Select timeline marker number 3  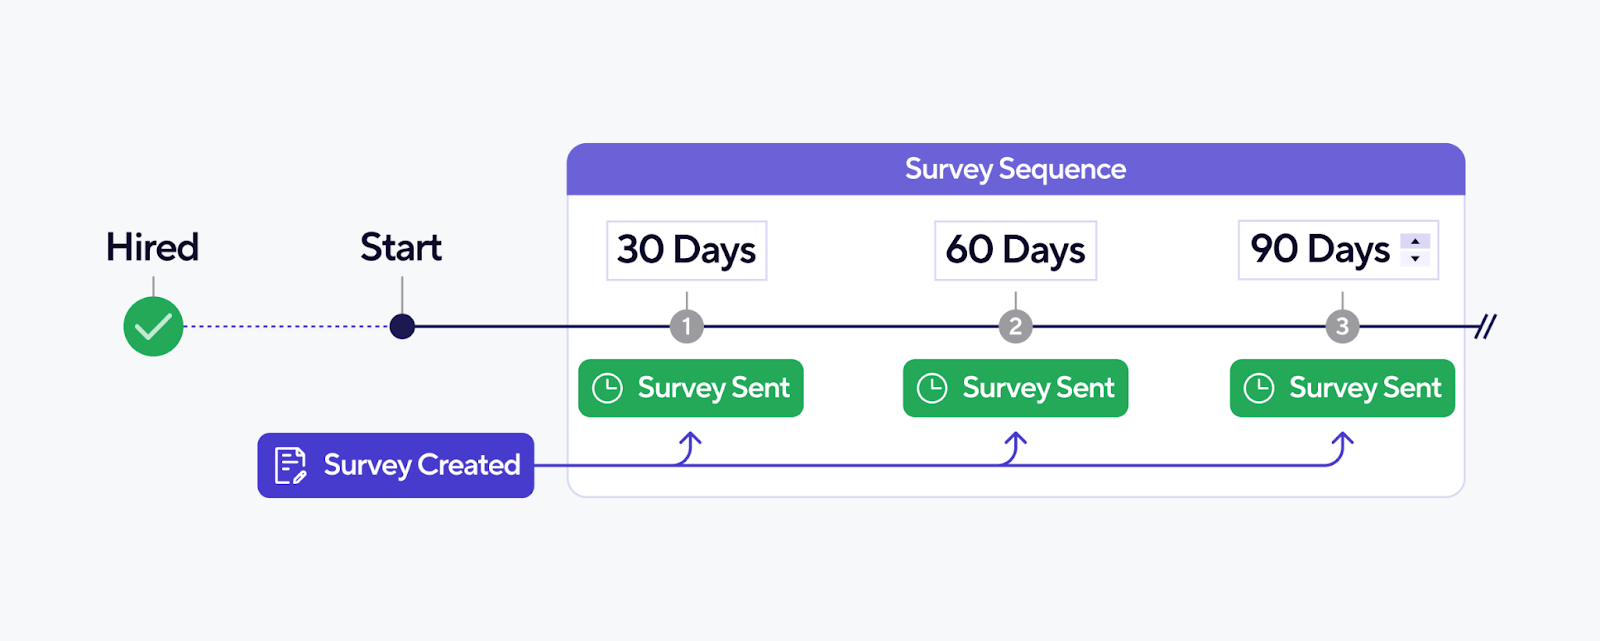click(1342, 326)
